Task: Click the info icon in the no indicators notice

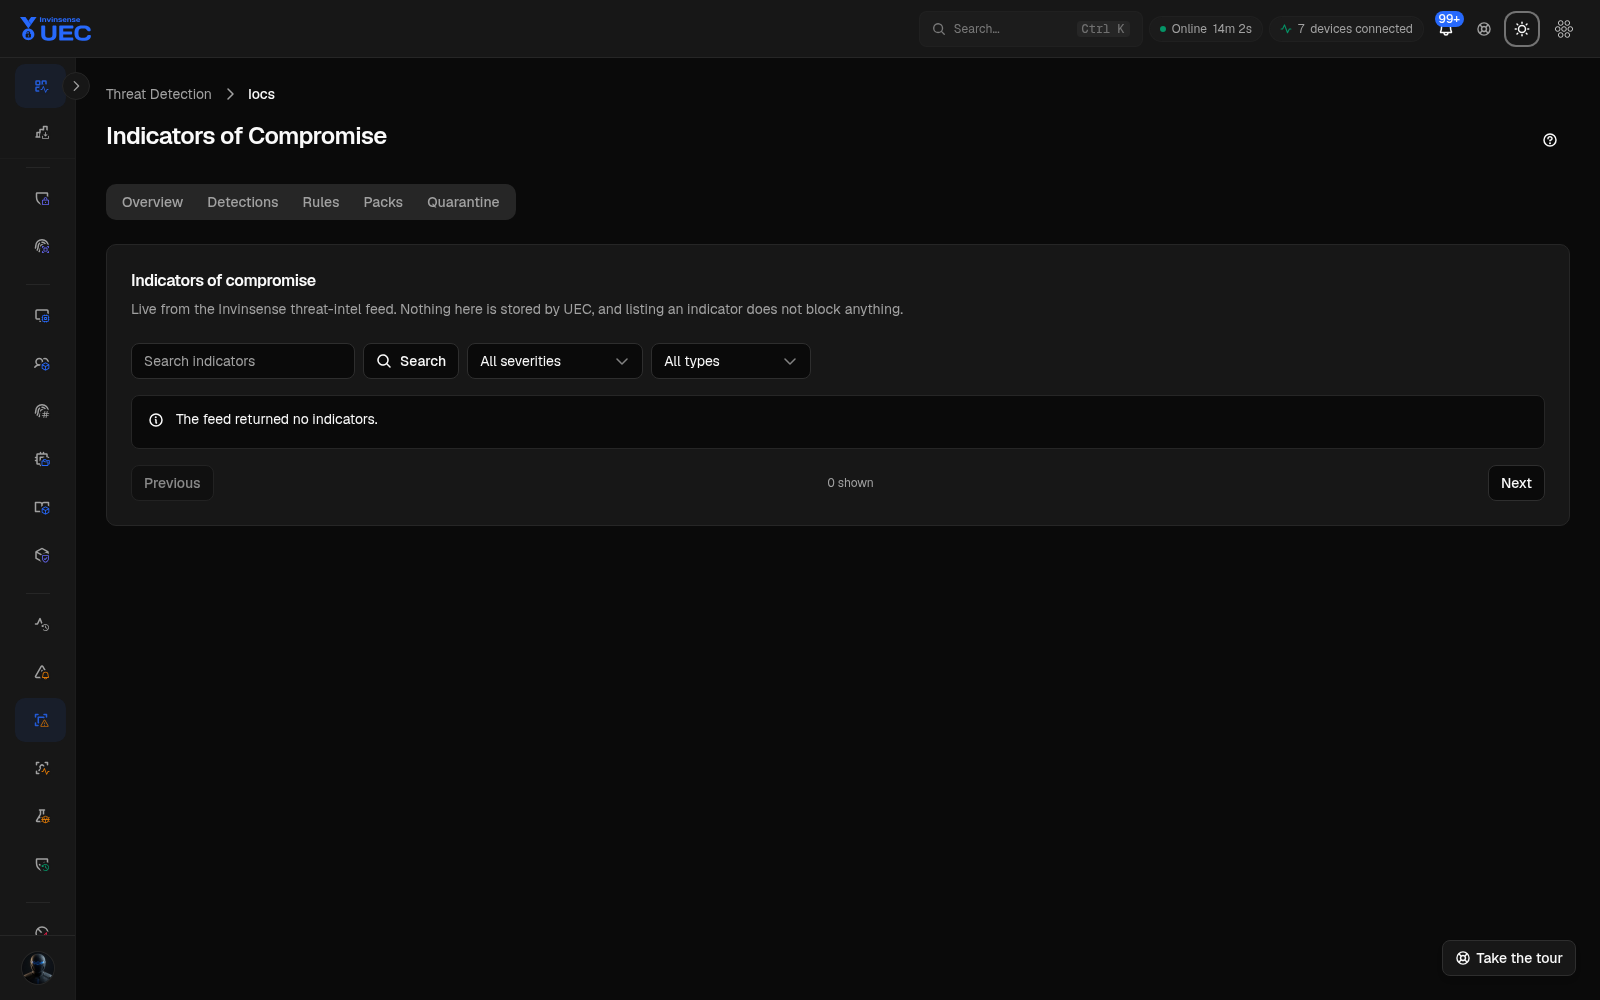Action: 156,420
